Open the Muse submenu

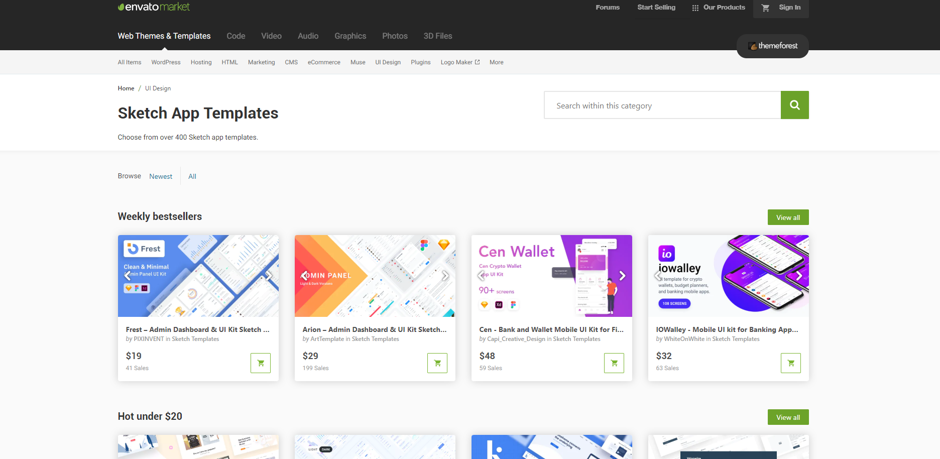[358, 62]
